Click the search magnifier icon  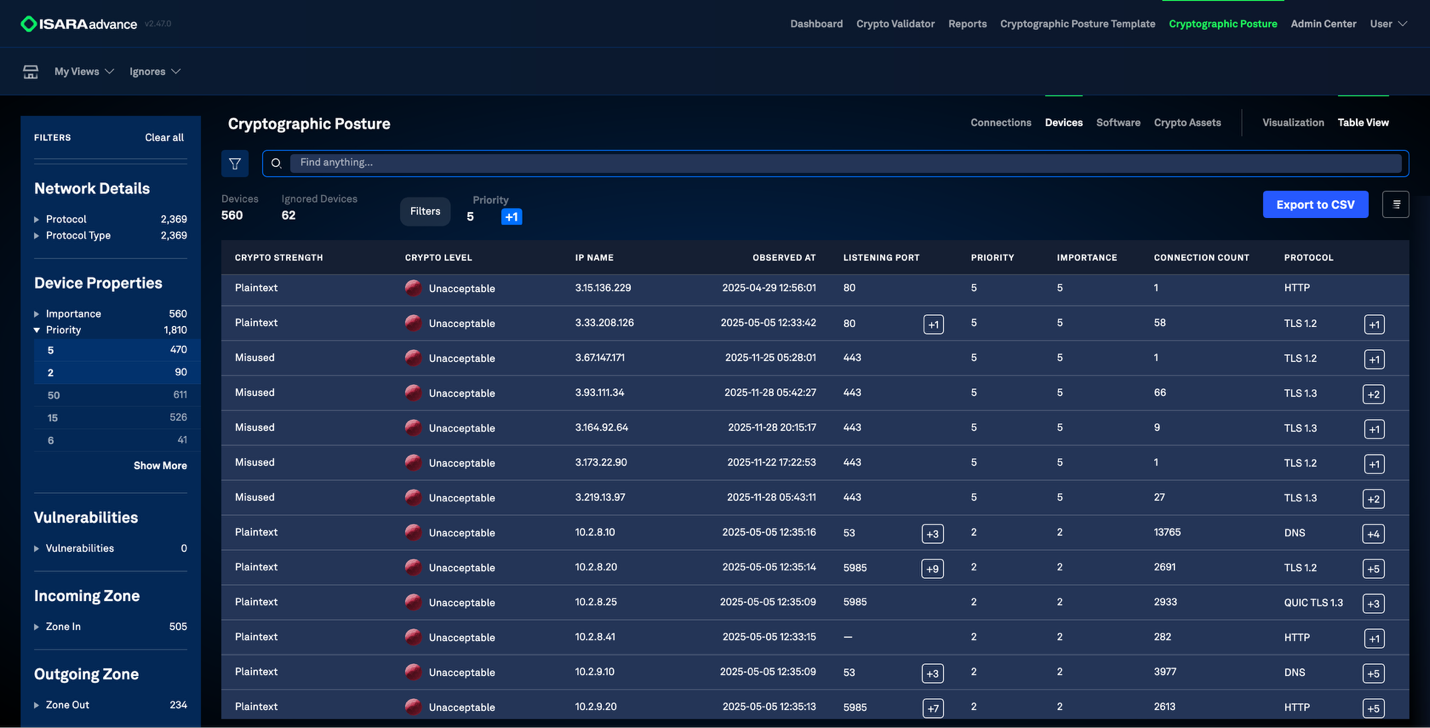tap(277, 163)
